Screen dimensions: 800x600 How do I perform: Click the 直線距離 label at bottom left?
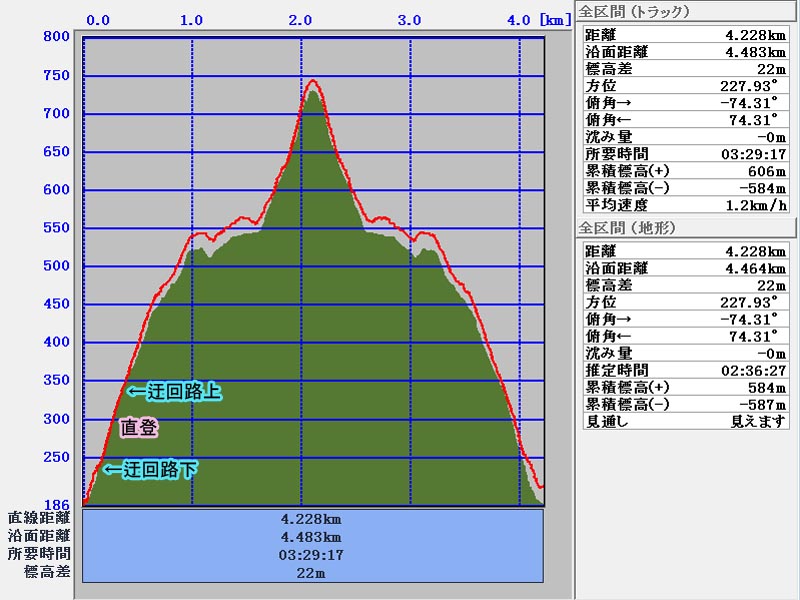pyautogui.click(x=39, y=518)
